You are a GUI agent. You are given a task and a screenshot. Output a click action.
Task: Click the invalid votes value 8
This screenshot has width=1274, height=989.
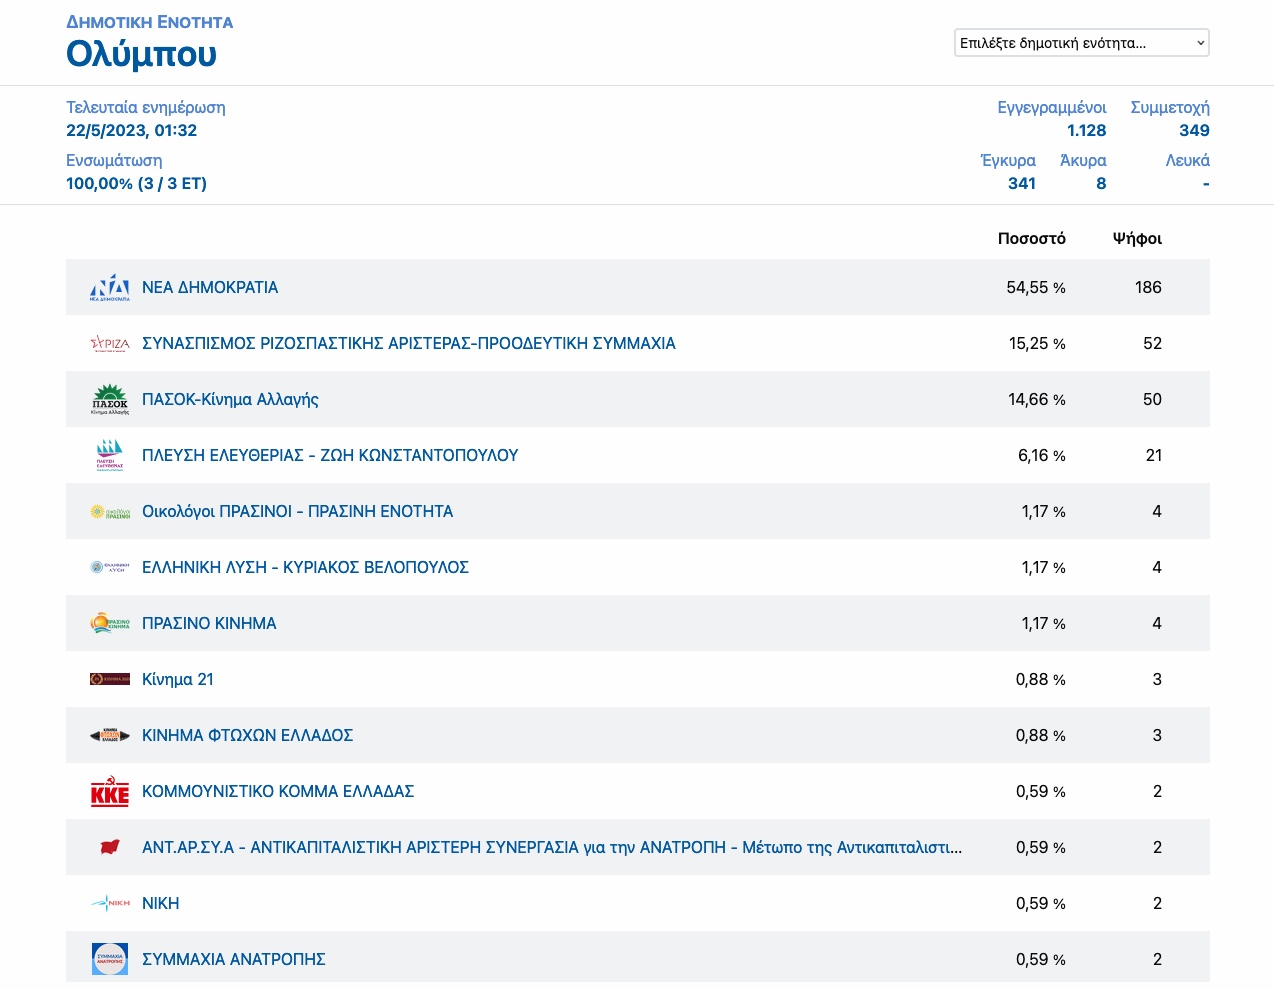(1101, 183)
